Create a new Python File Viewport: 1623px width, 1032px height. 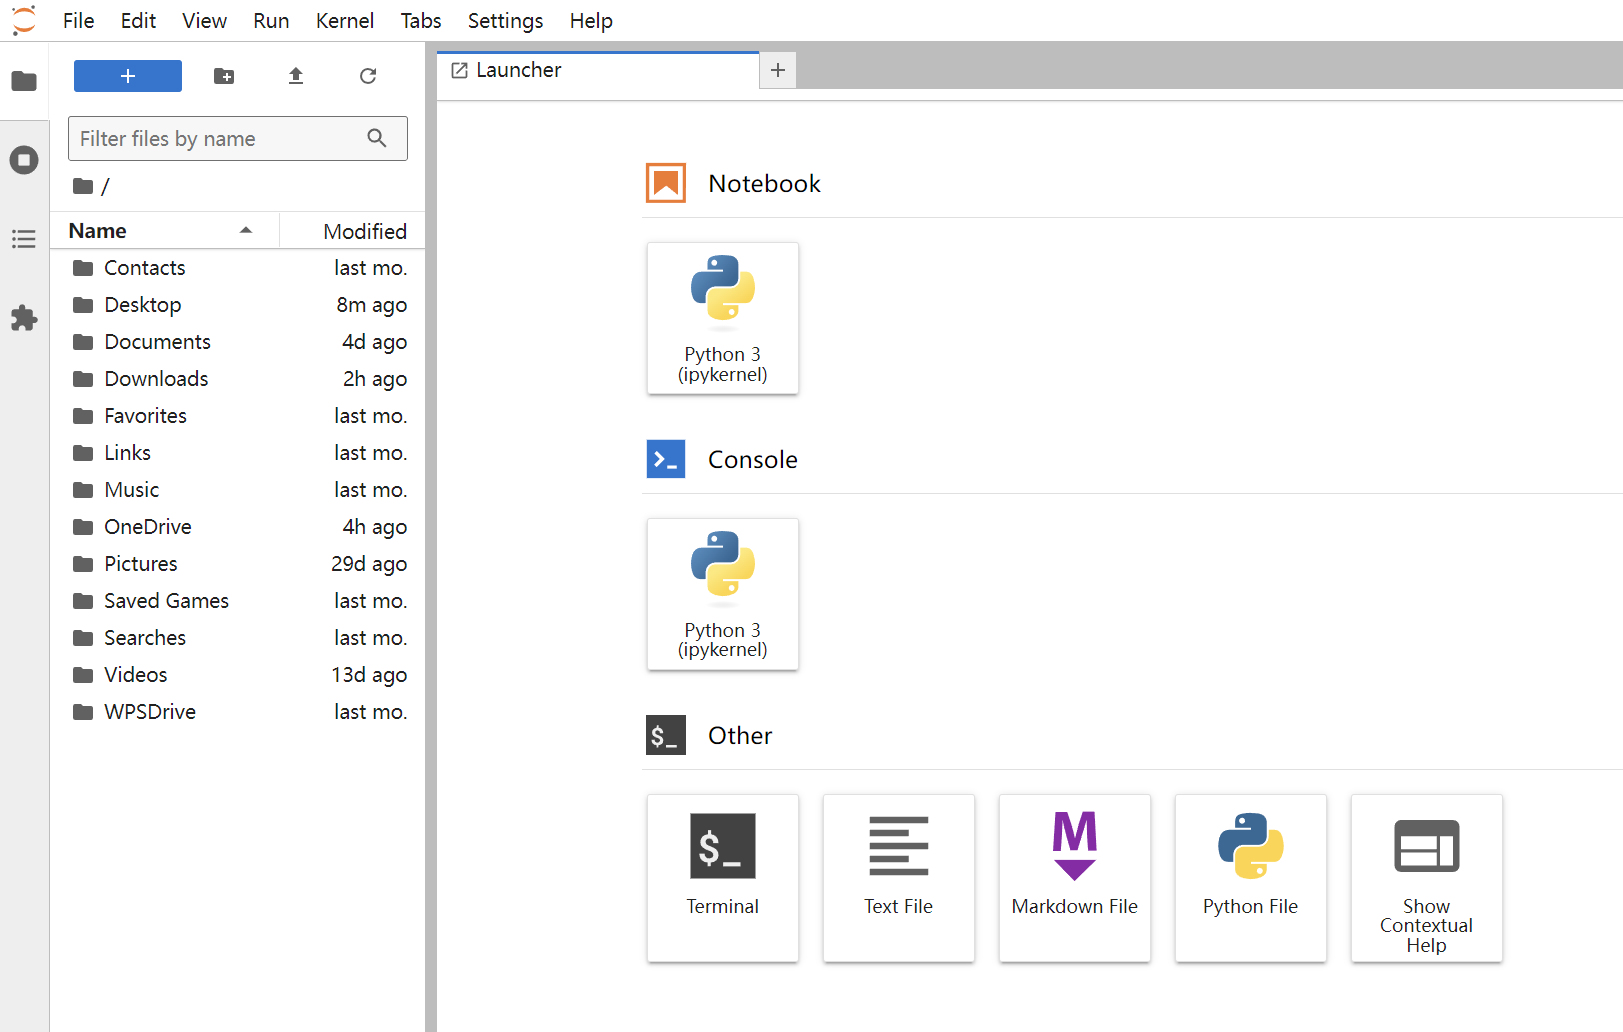(x=1250, y=877)
